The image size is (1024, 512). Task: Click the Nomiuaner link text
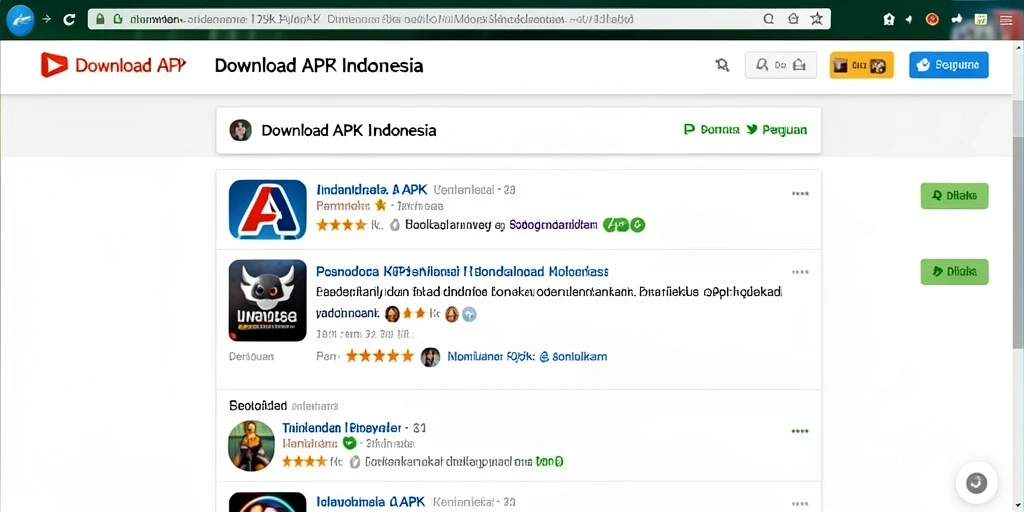(x=490, y=357)
